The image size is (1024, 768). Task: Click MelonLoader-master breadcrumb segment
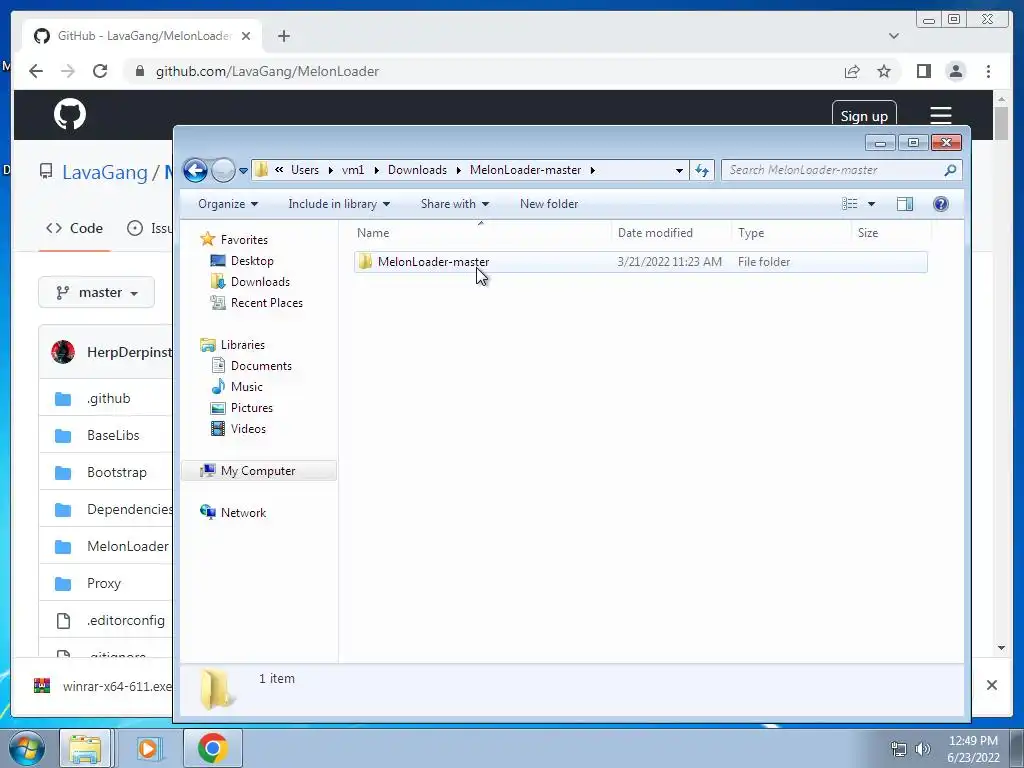525,170
